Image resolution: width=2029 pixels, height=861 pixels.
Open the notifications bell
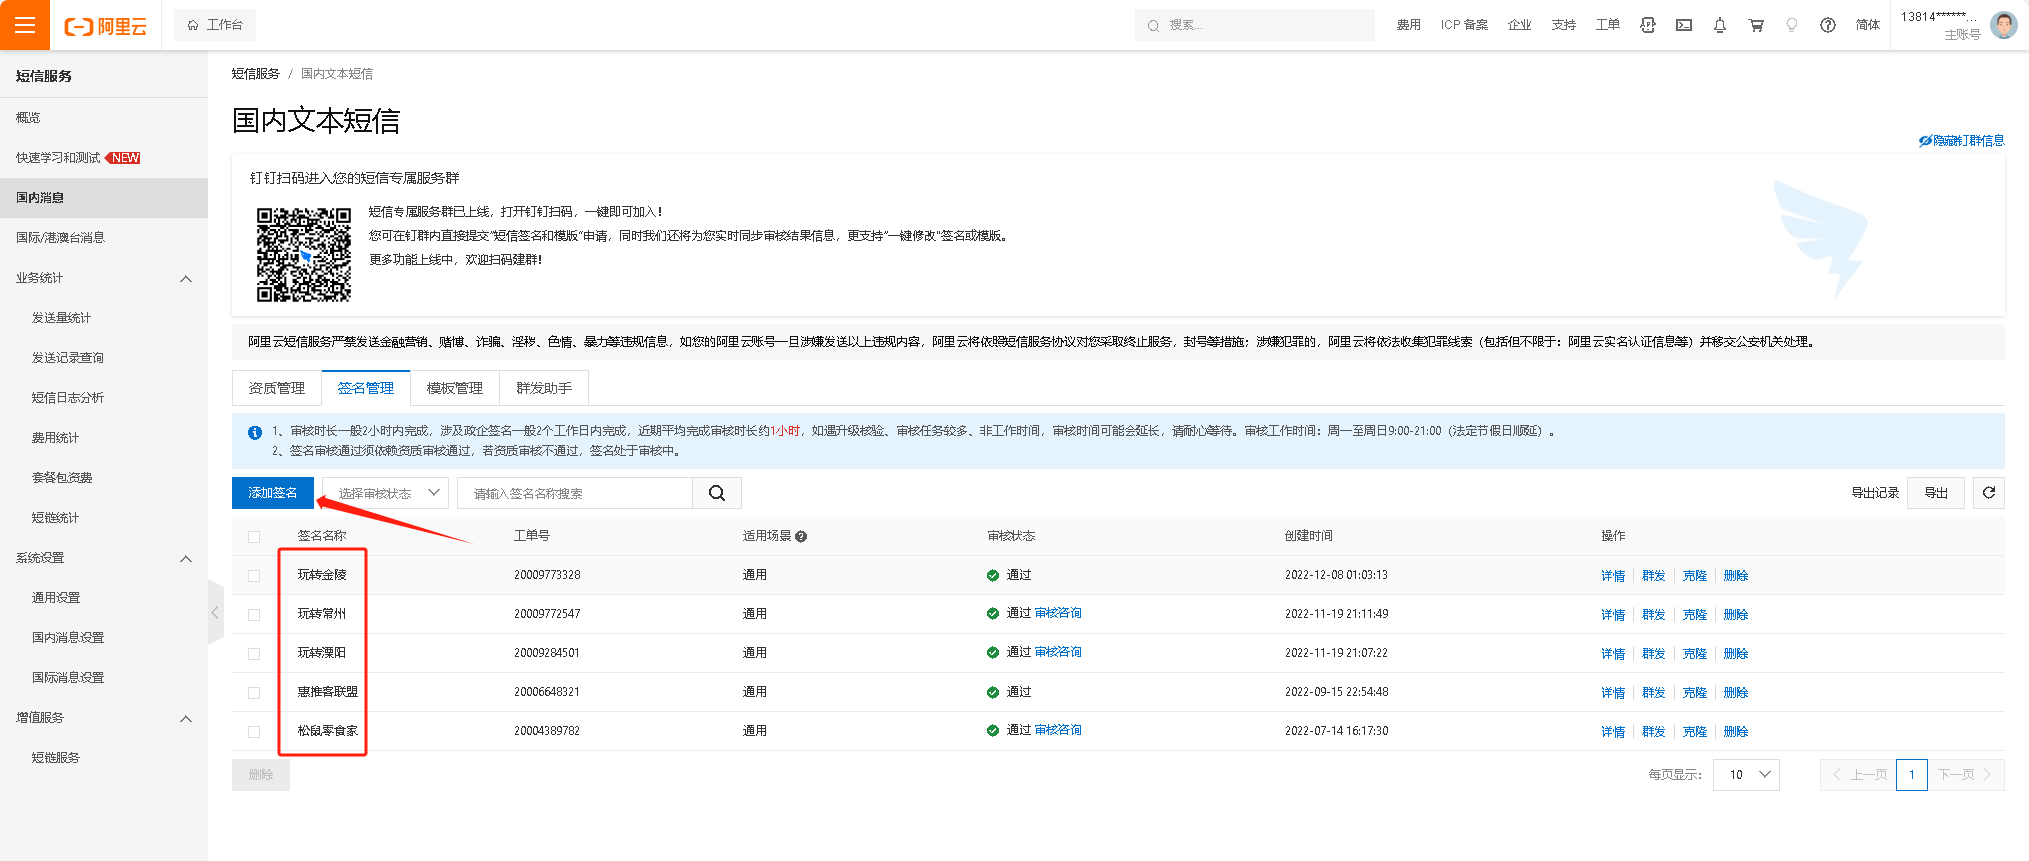click(1720, 25)
